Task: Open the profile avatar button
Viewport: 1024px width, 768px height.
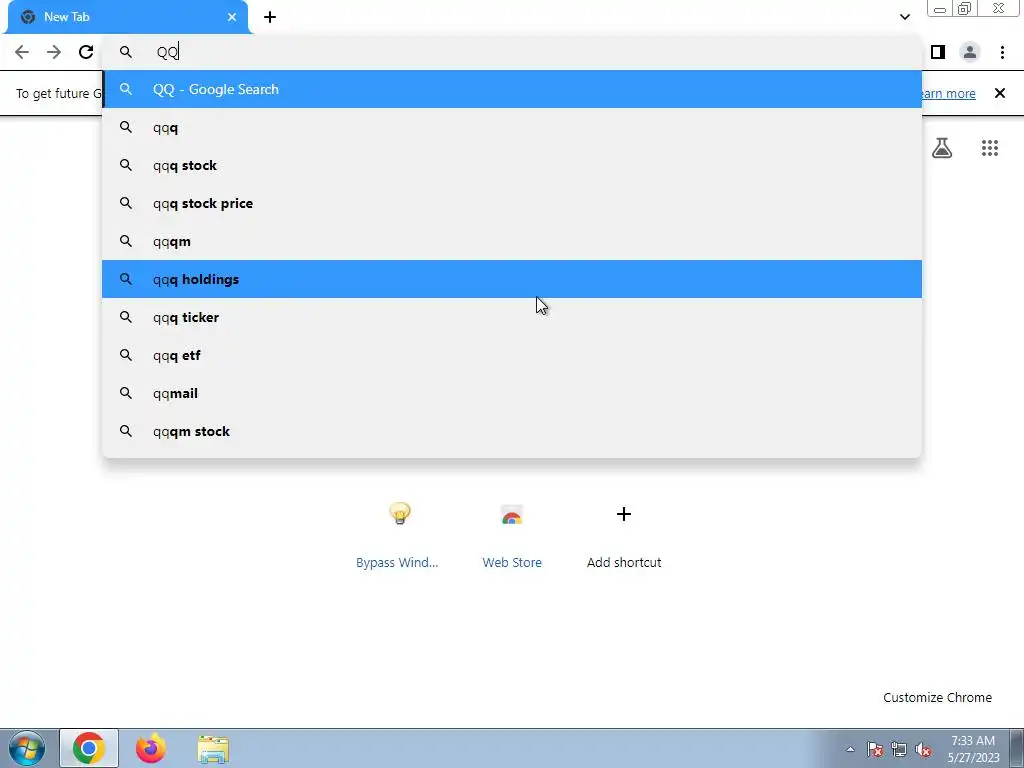Action: click(x=970, y=52)
